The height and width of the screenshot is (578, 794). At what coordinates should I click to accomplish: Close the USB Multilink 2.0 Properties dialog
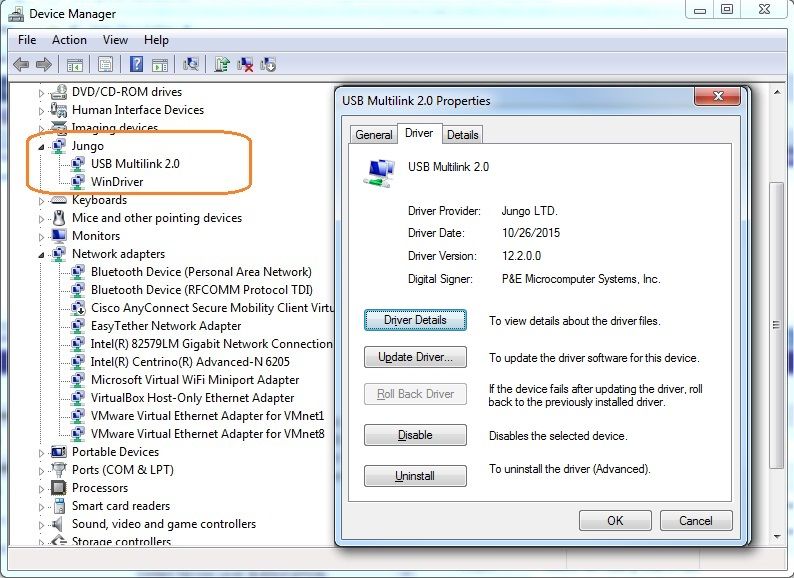point(718,96)
